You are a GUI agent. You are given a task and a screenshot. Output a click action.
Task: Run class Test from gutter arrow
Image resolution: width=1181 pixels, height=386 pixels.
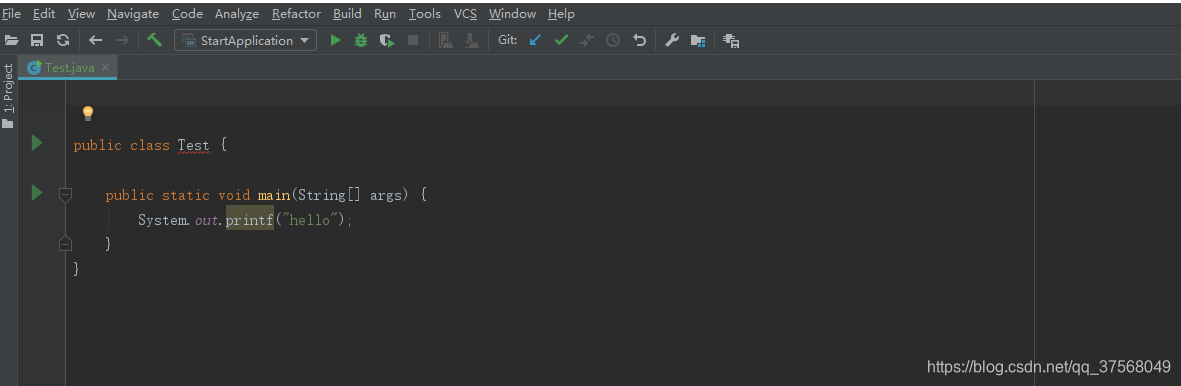click(x=37, y=142)
